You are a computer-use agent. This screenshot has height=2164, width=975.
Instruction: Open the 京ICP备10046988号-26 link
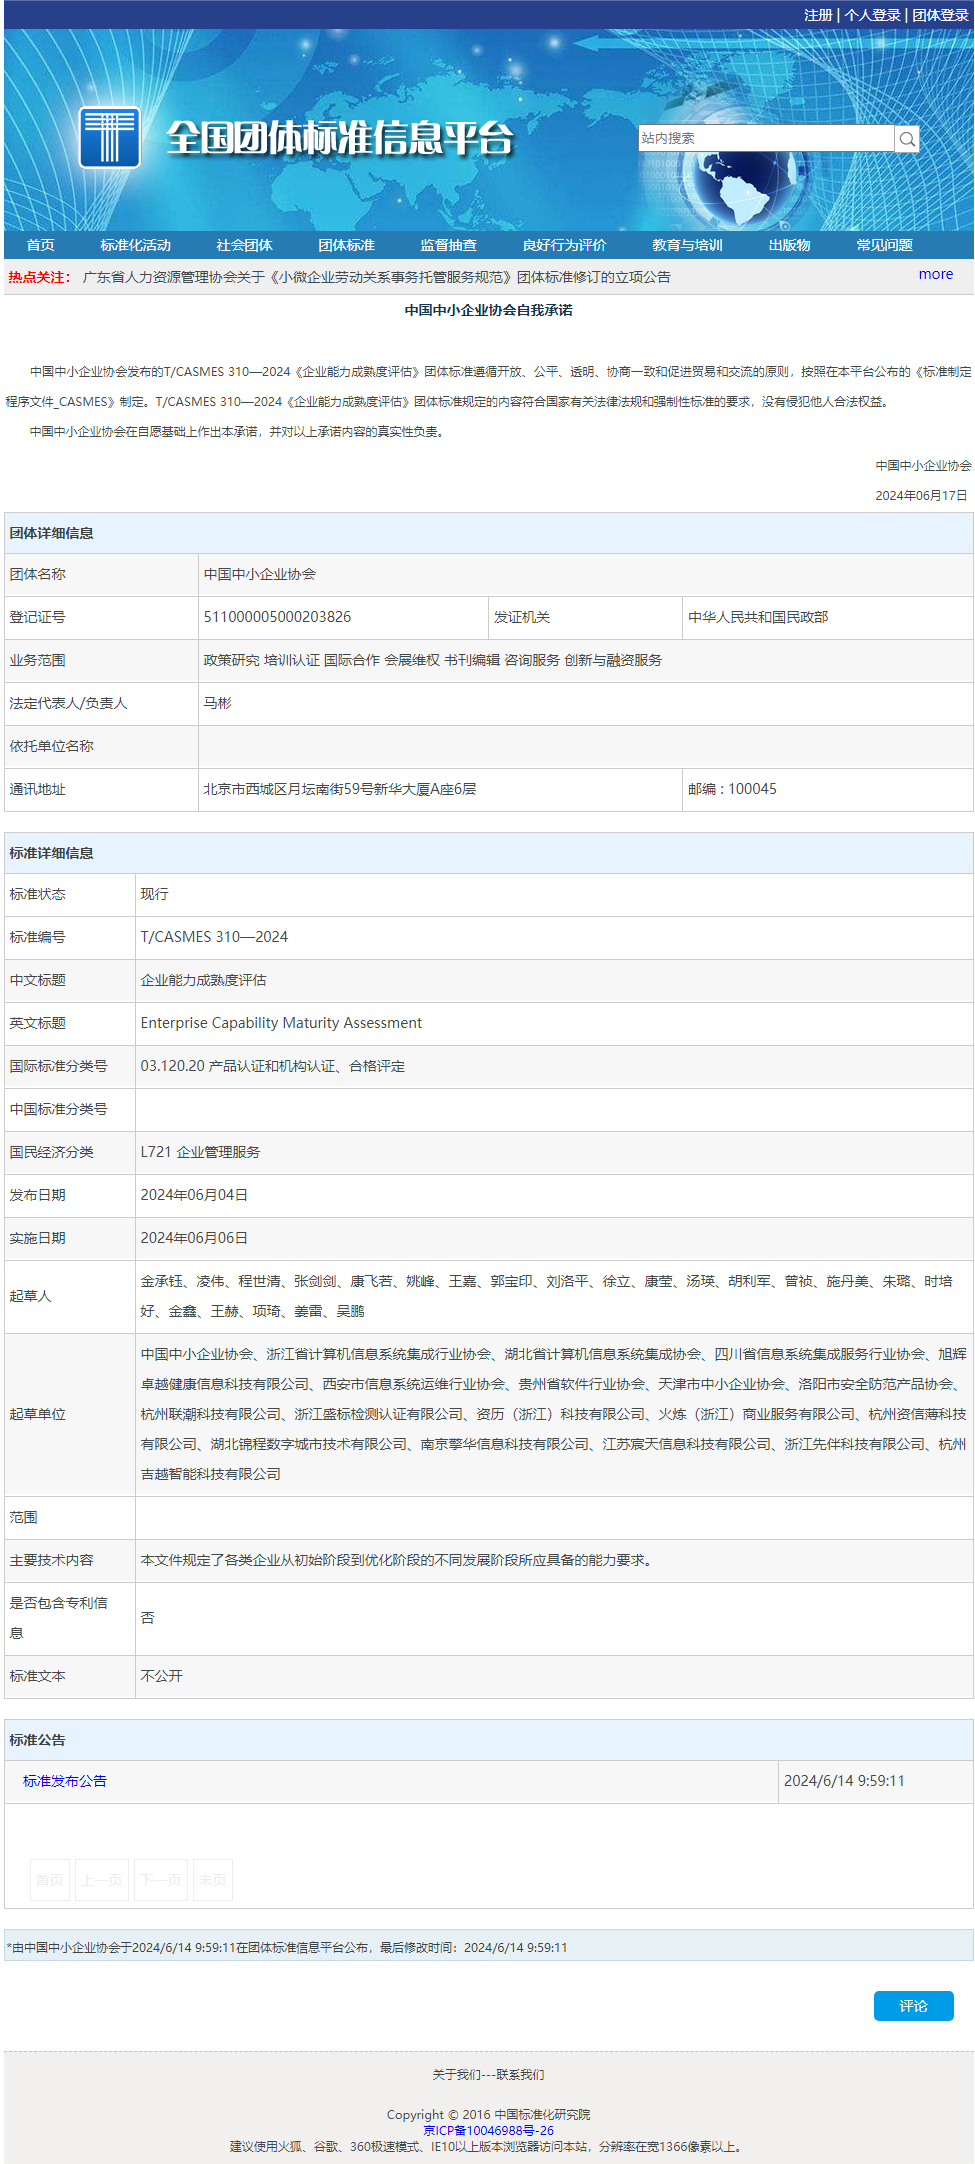click(x=488, y=2131)
